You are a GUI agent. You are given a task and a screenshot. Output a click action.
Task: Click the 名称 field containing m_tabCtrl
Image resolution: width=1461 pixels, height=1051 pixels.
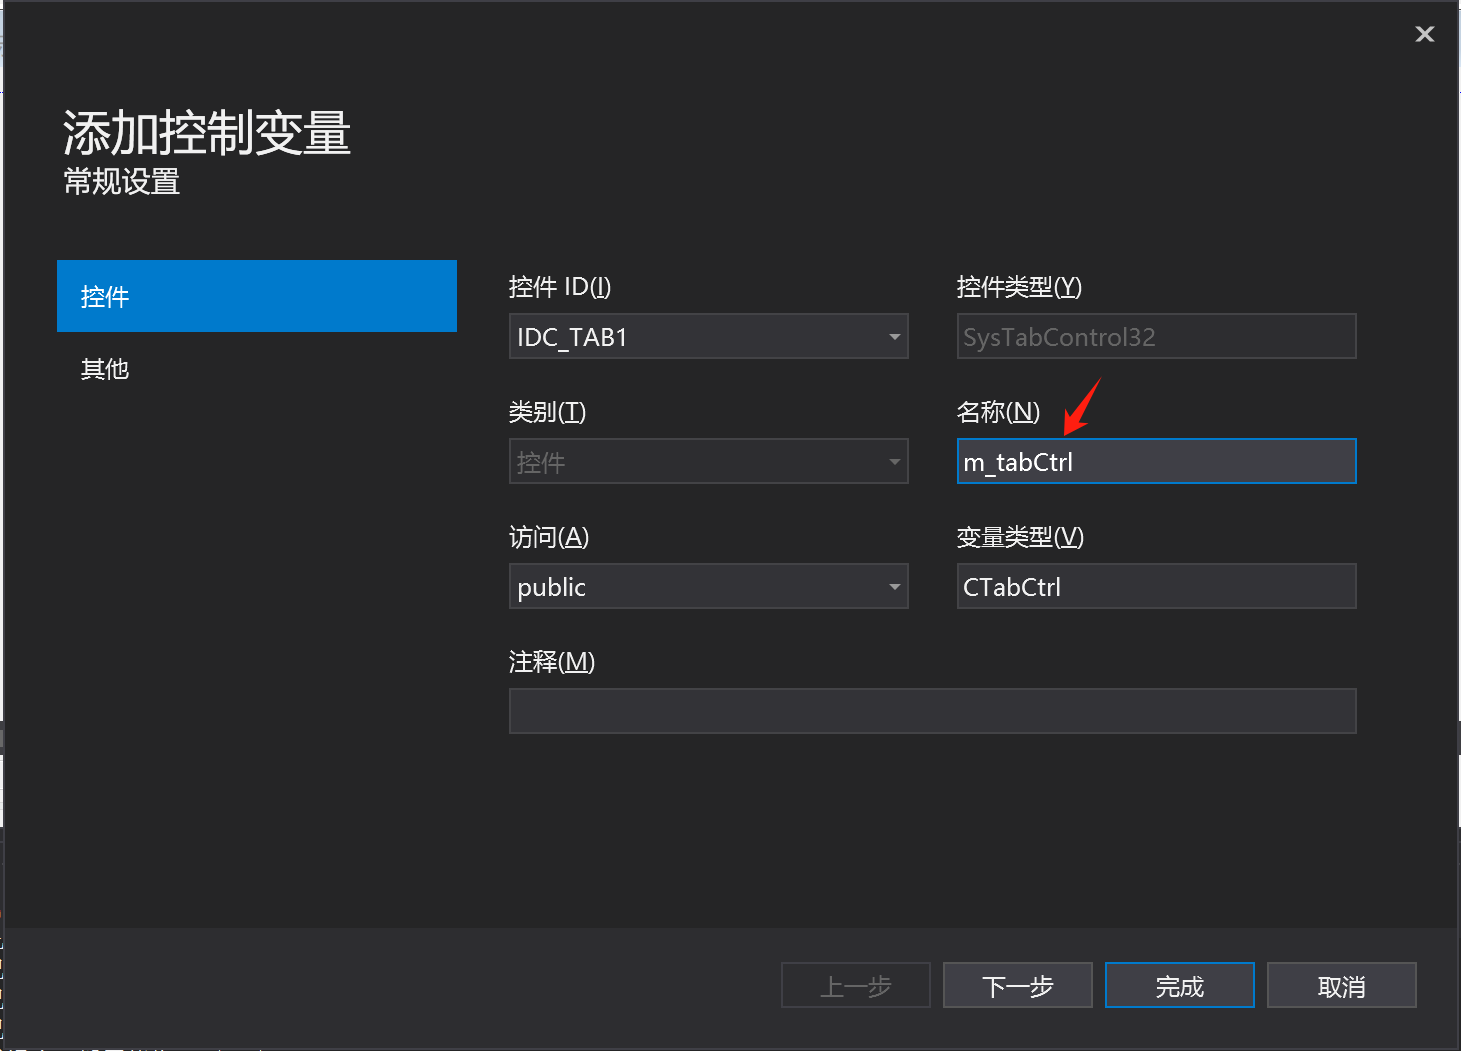(x=1156, y=461)
